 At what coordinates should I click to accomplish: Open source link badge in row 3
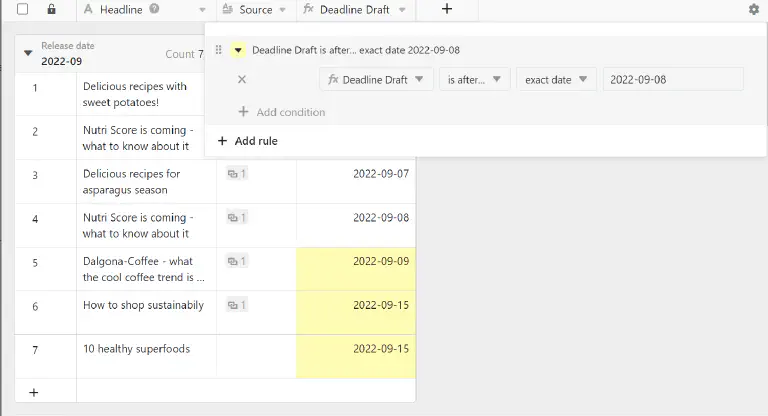pos(236,174)
